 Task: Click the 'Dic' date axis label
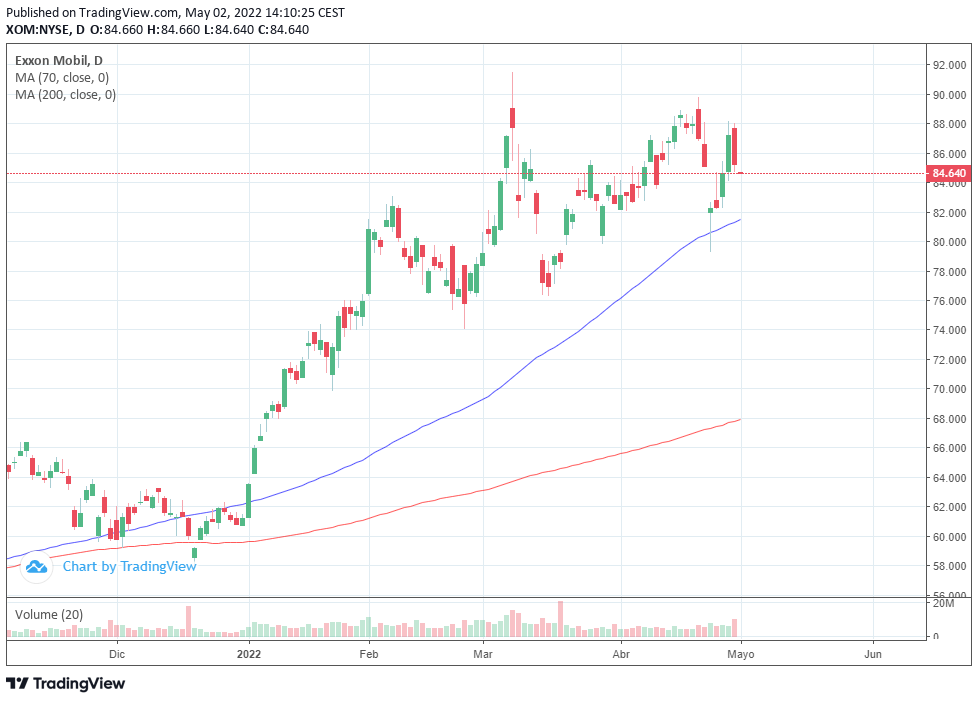click(117, 654)
